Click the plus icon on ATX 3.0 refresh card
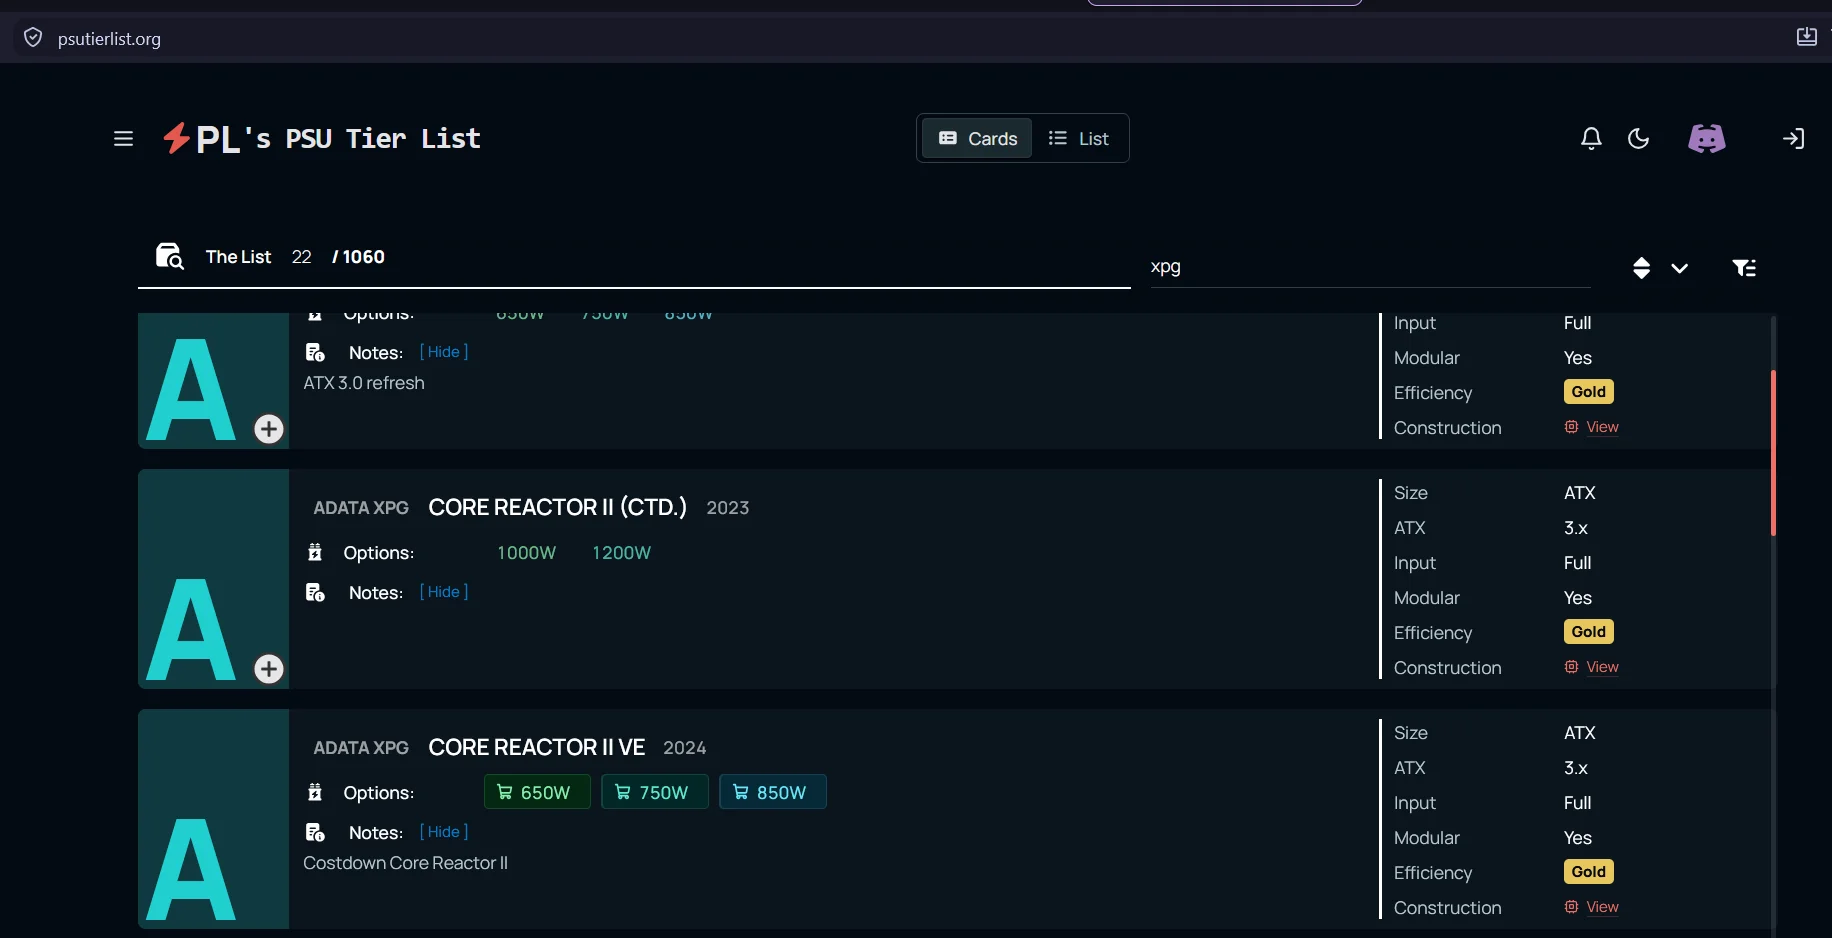The width and height of the screenshot is (1832, 938). [269, 429]
